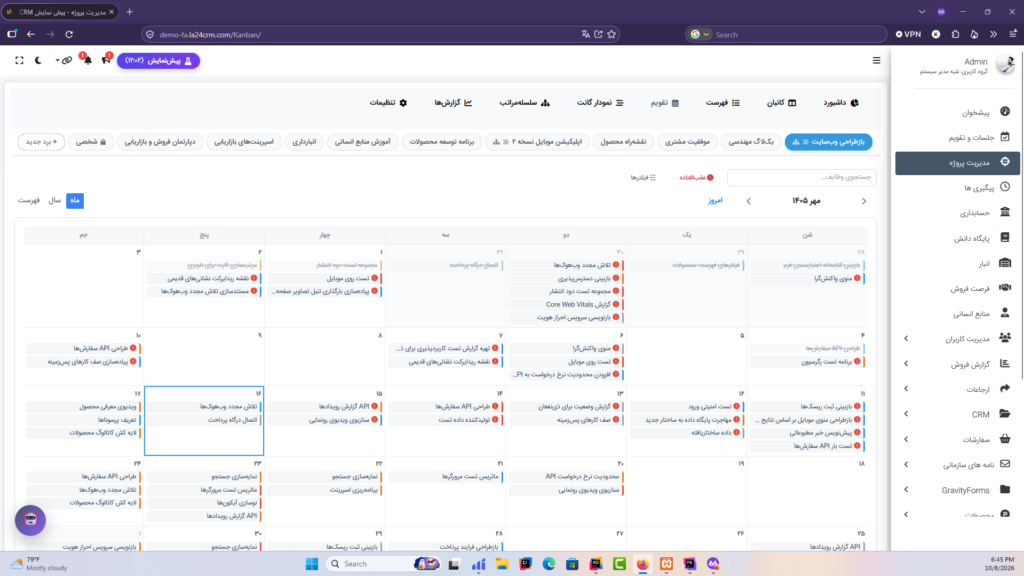
Task: Click the hamburger menu icon
Action: (x=876, y=61)
